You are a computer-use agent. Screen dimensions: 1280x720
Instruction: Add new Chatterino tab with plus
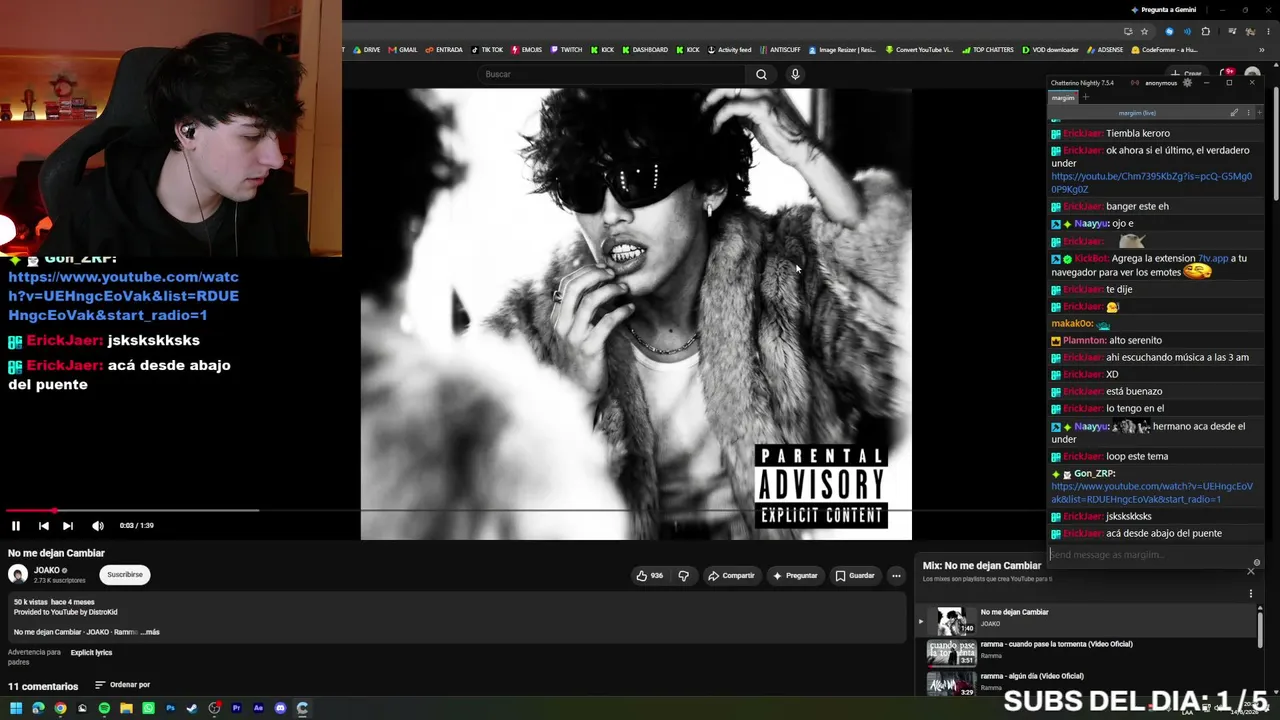1085,98
